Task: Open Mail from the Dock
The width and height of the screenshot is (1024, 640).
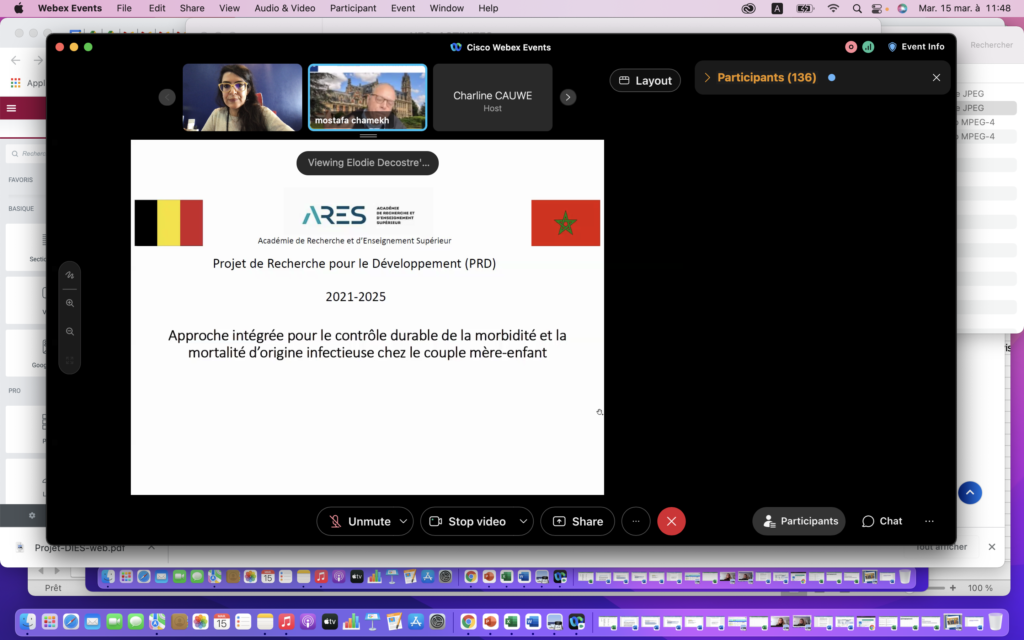Action: pyautogui.click(x=92, y=621)
